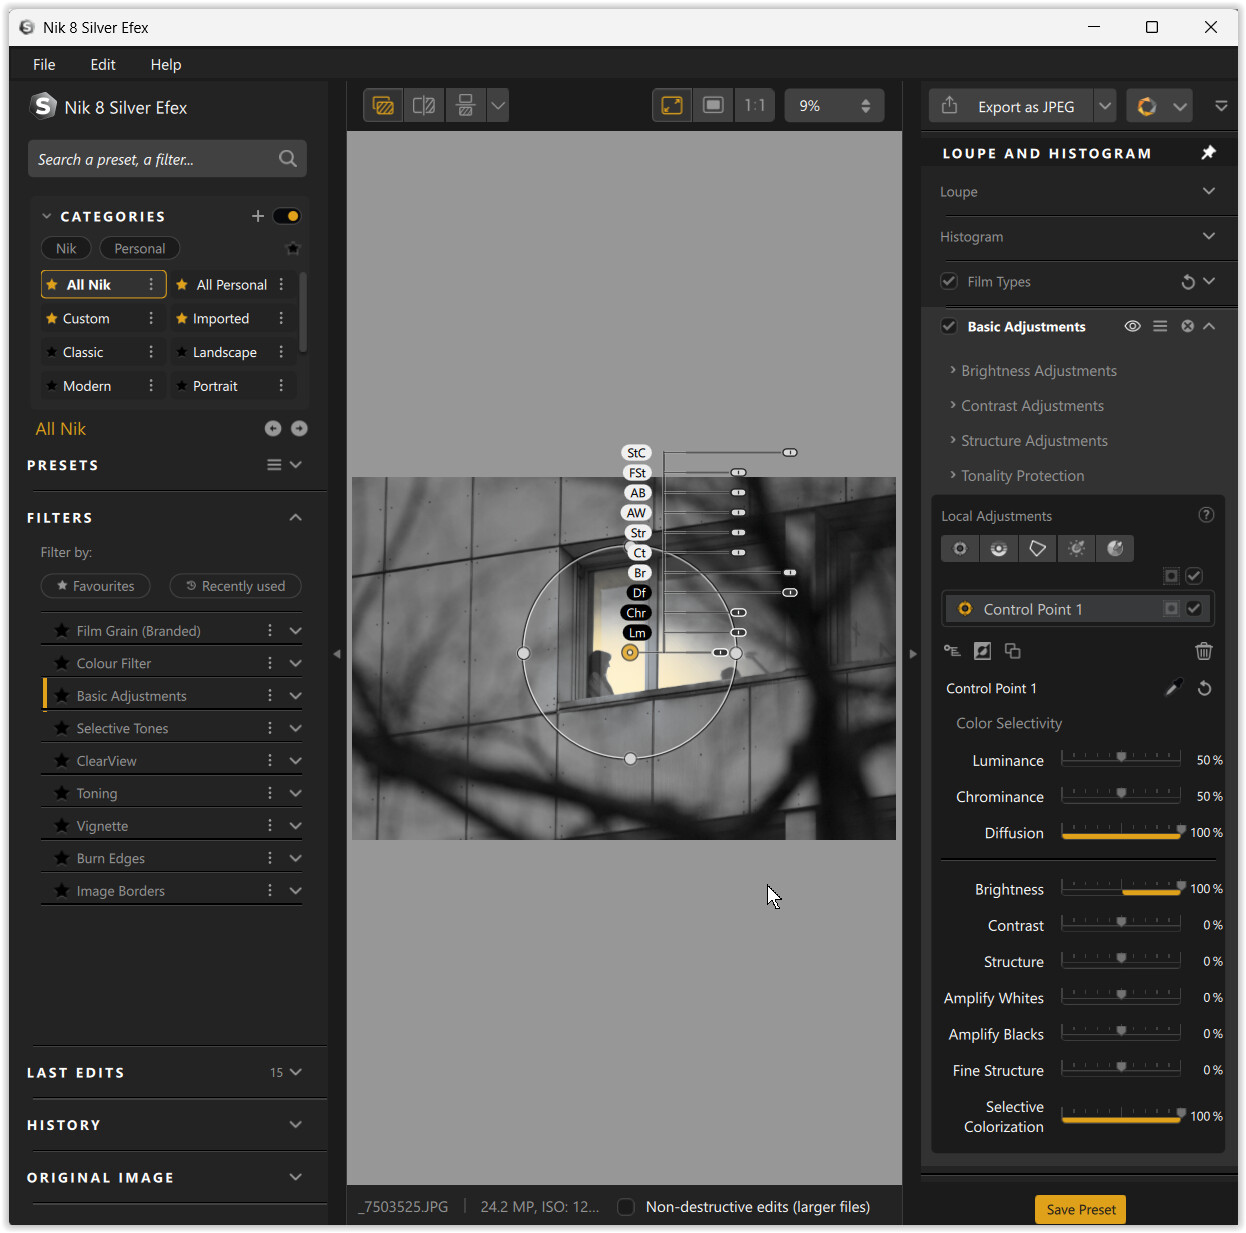Expand the Histogram section
Screen dimensions: 1246x1233
pyautogui.click(x=1208, y=237)
